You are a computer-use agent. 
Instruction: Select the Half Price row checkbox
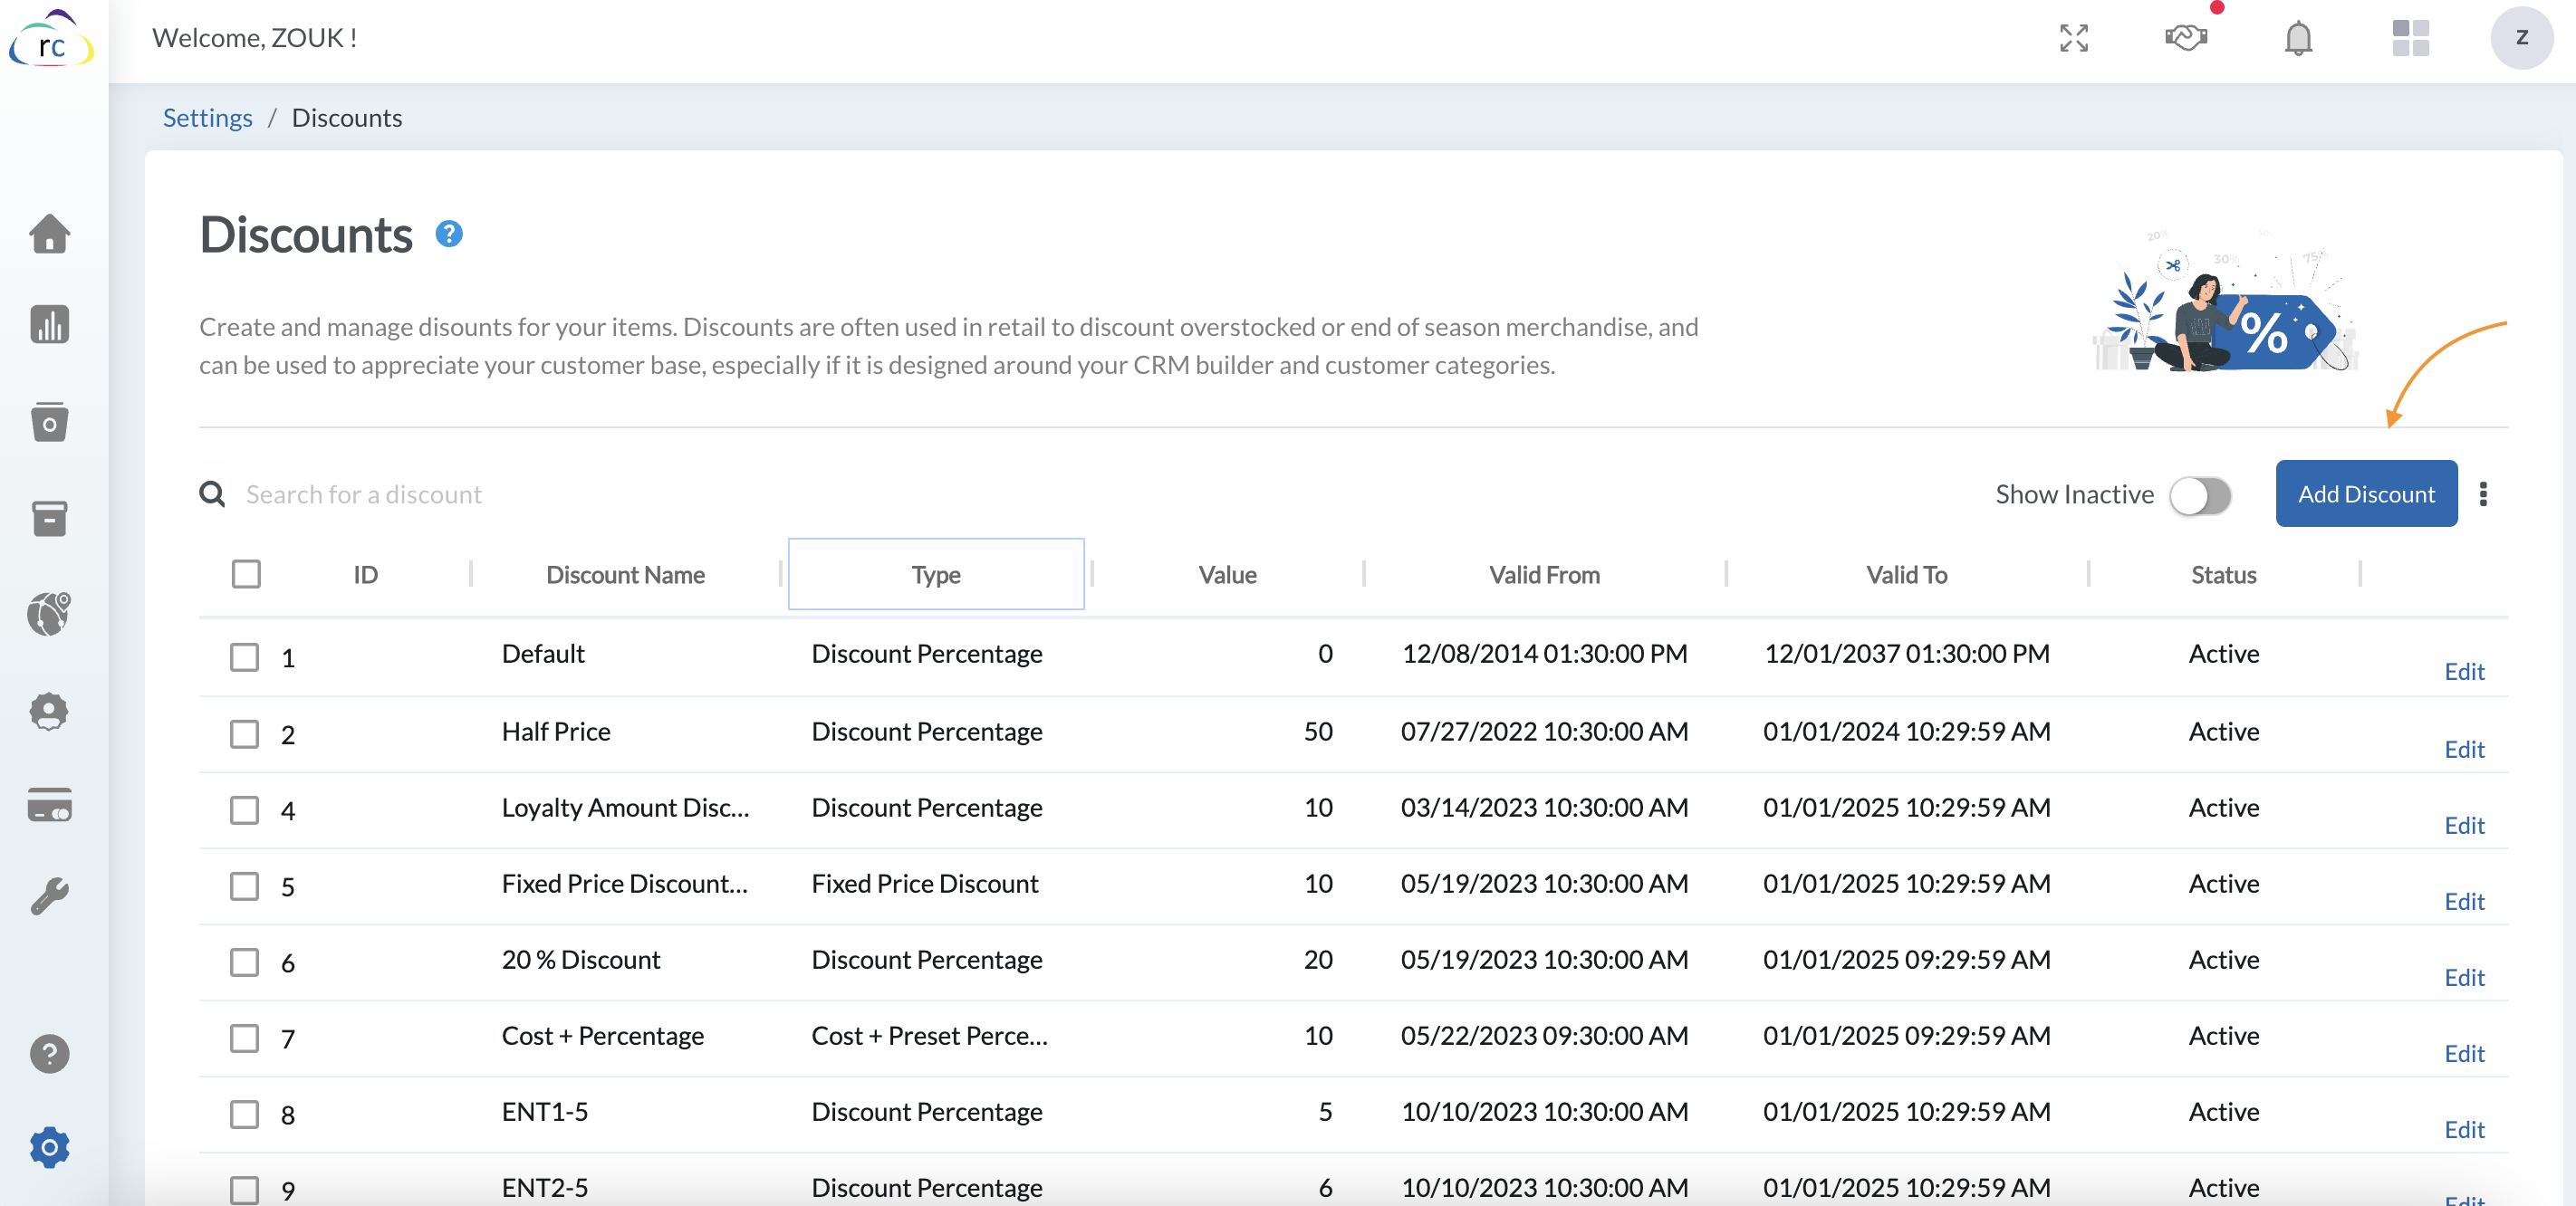[245, 734]
